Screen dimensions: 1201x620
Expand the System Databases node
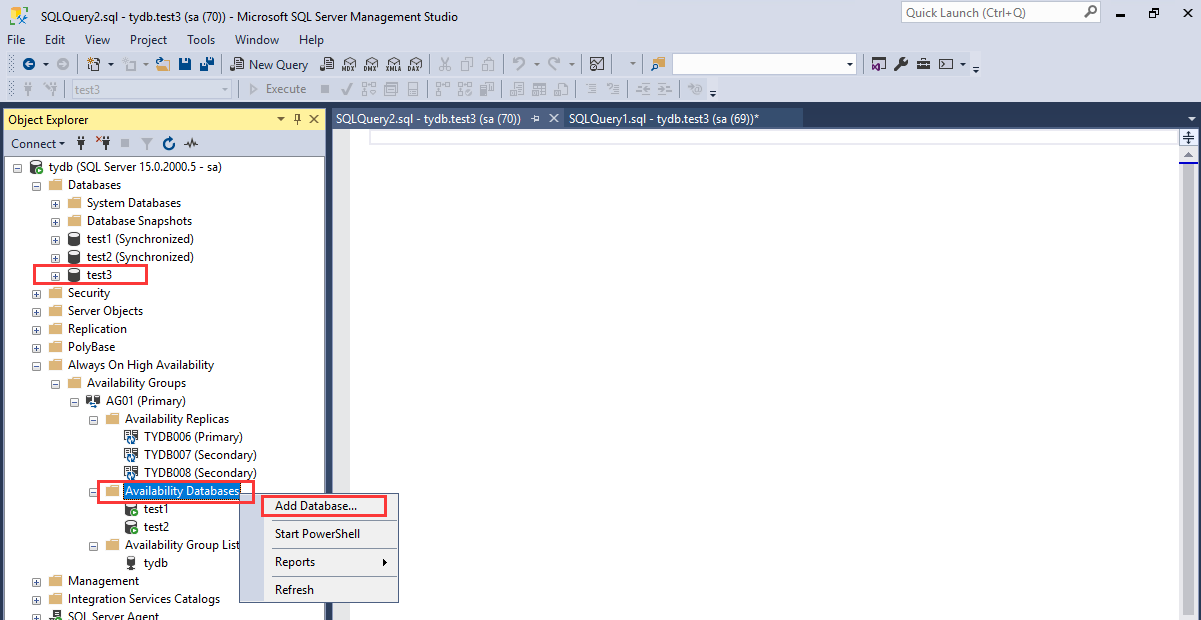pos(56,203)
